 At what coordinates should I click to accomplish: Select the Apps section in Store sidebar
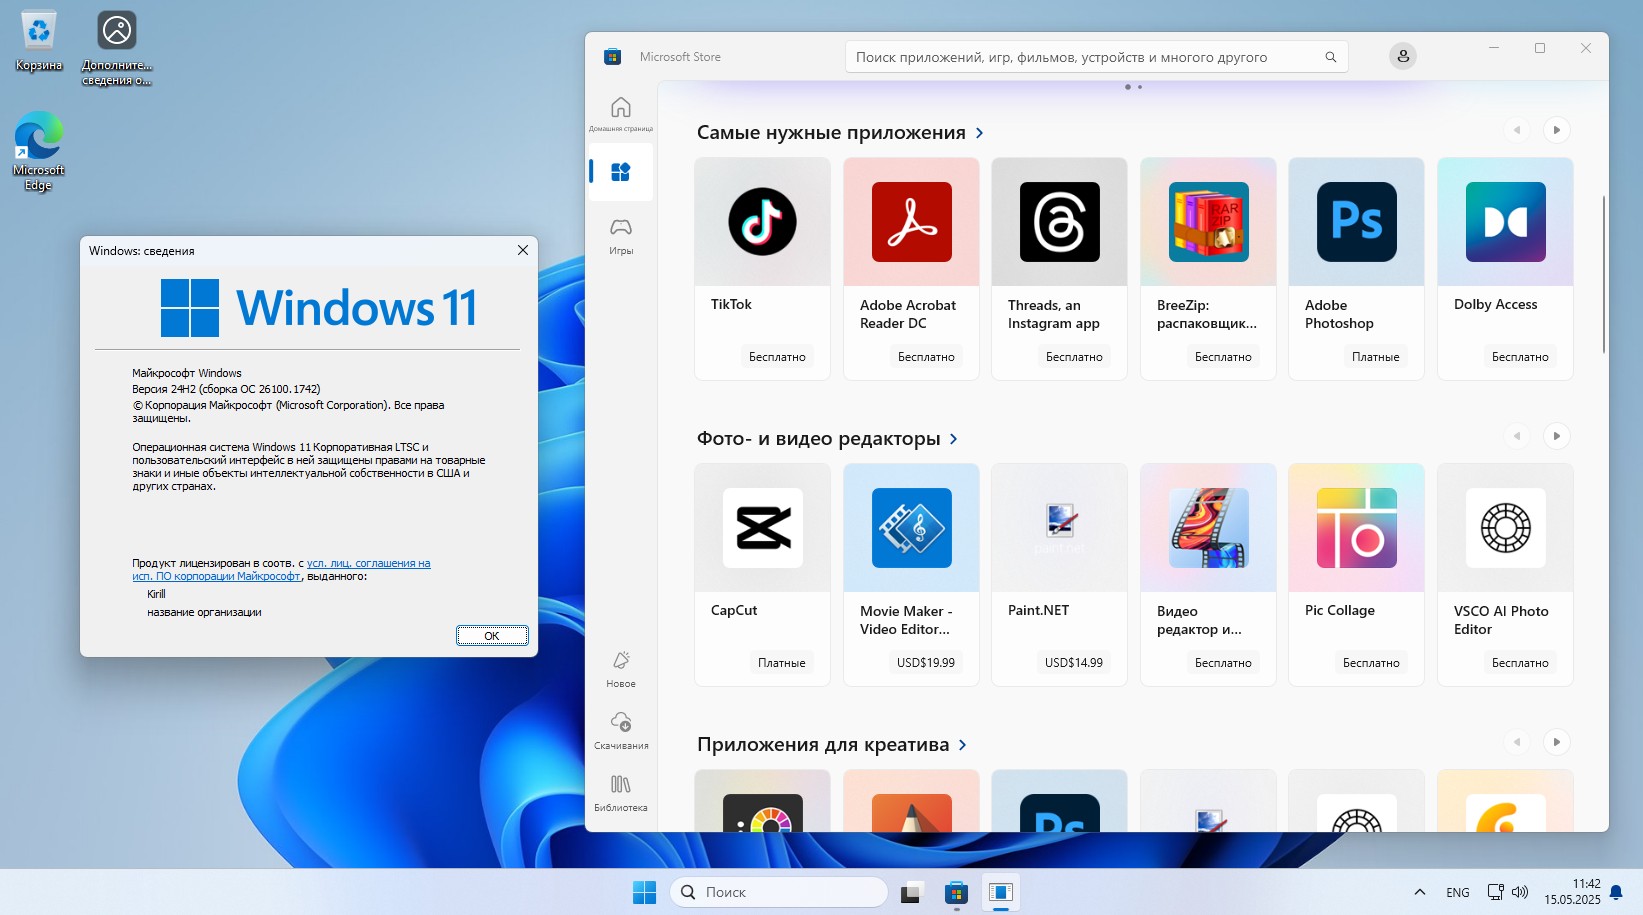(621, 172)
